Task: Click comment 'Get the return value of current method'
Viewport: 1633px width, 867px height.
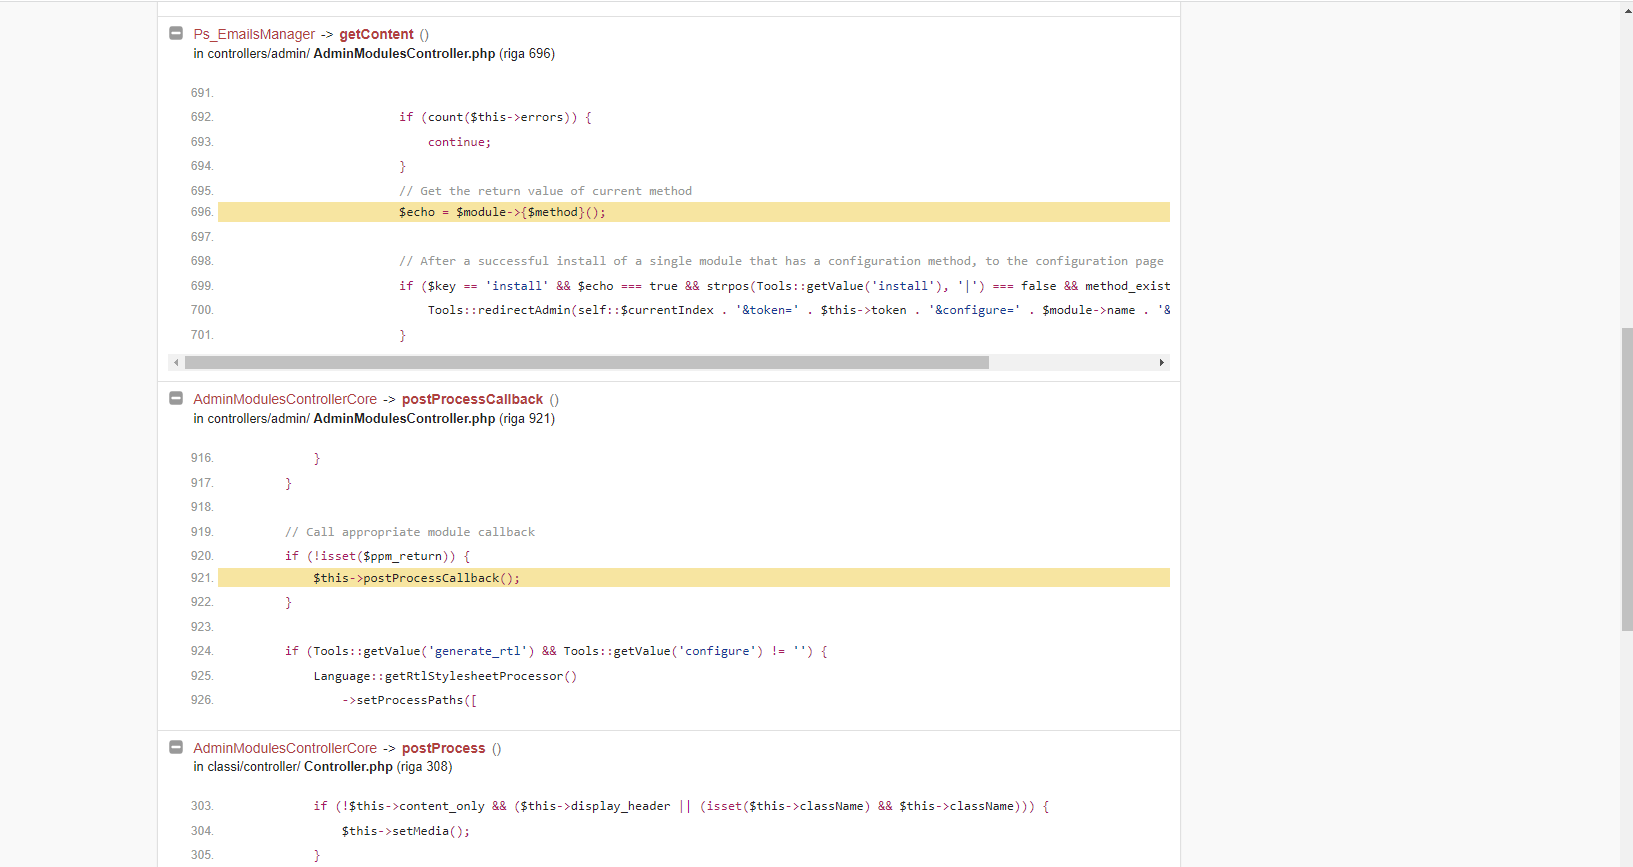Action: coord(545,191)
